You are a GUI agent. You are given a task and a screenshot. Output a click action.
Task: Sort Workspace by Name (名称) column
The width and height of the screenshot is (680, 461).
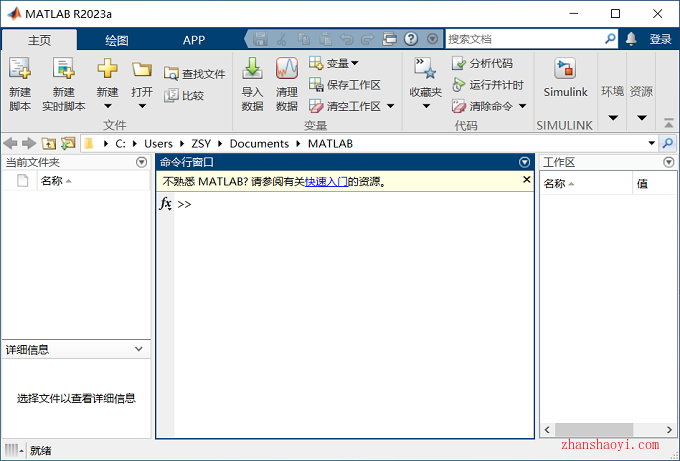pyautogui.click(x=585, y=183)
